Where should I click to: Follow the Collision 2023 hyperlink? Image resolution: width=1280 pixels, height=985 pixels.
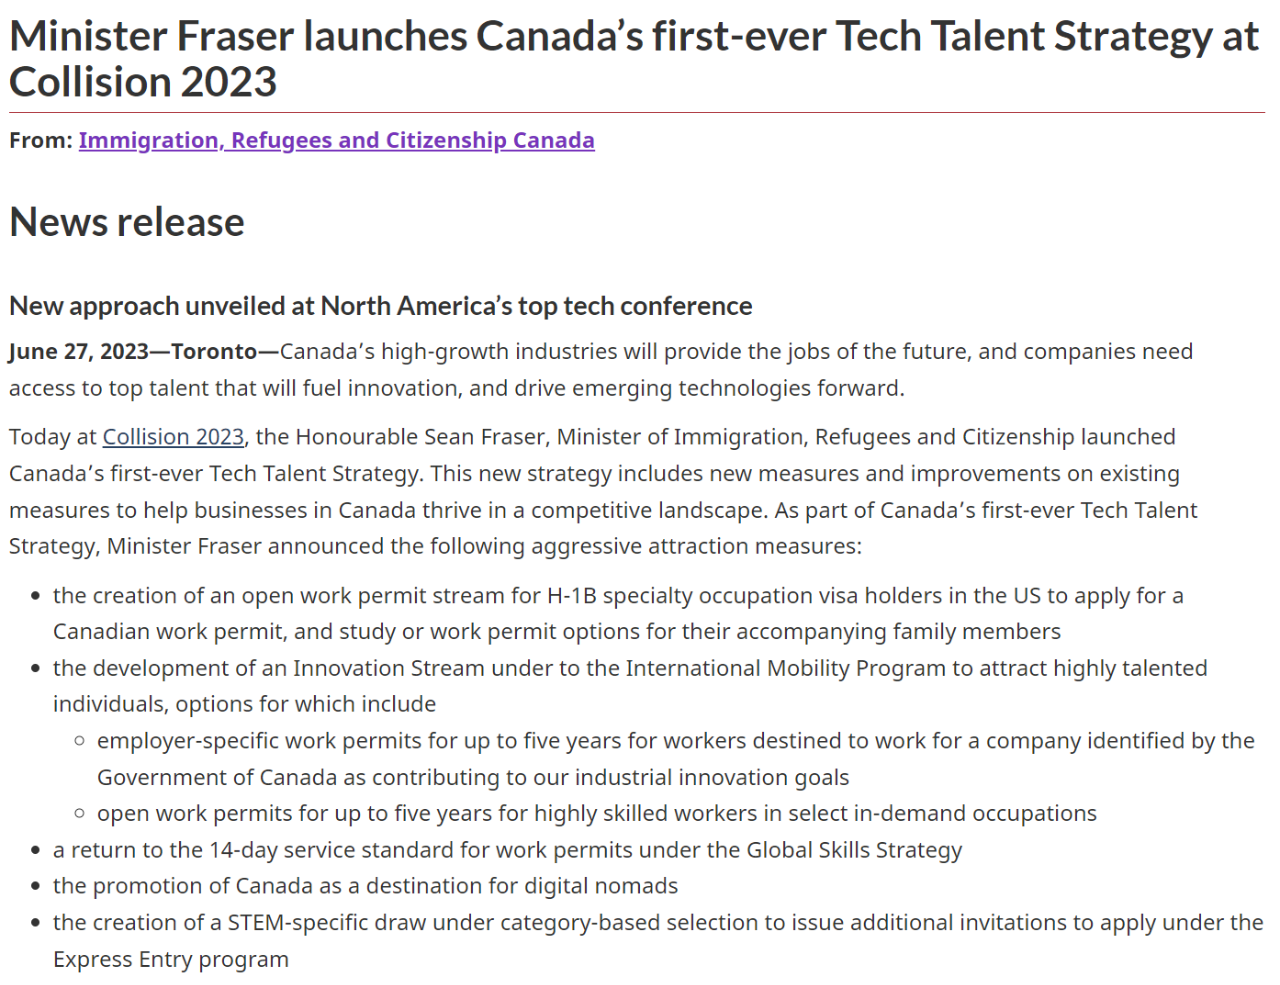click(x=173, y=438)
